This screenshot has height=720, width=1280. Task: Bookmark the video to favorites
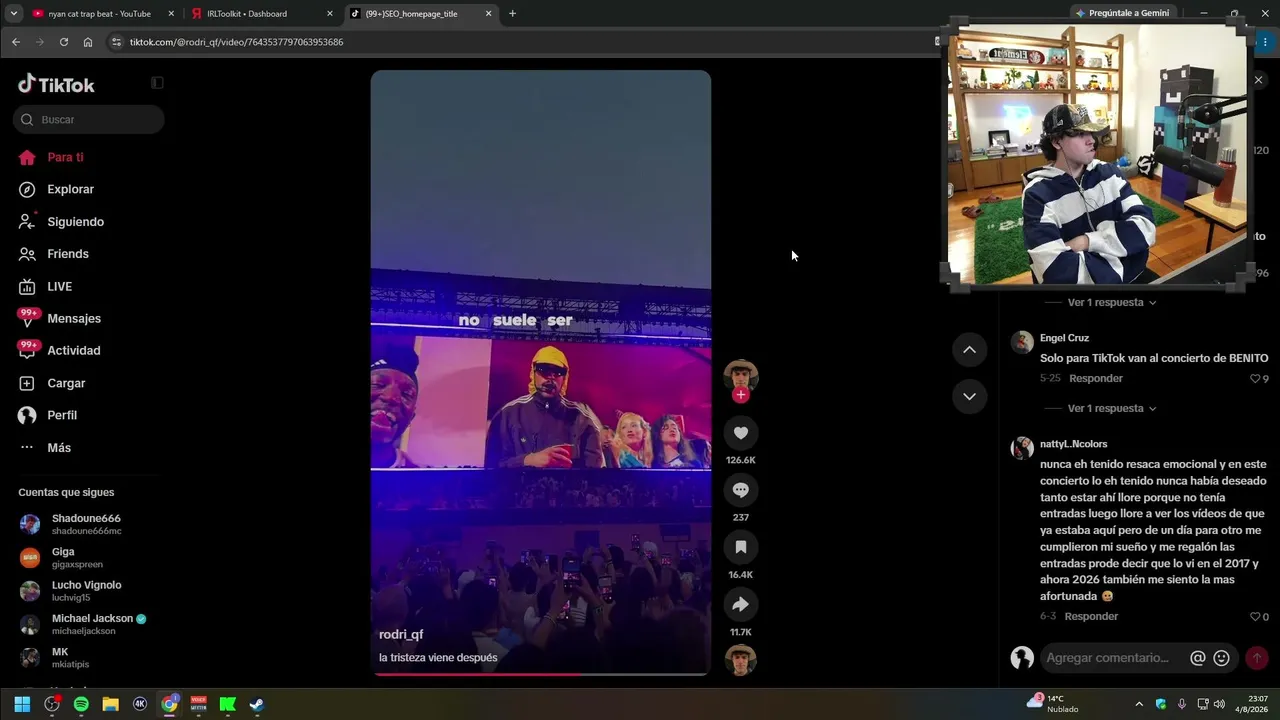point(740,547)
